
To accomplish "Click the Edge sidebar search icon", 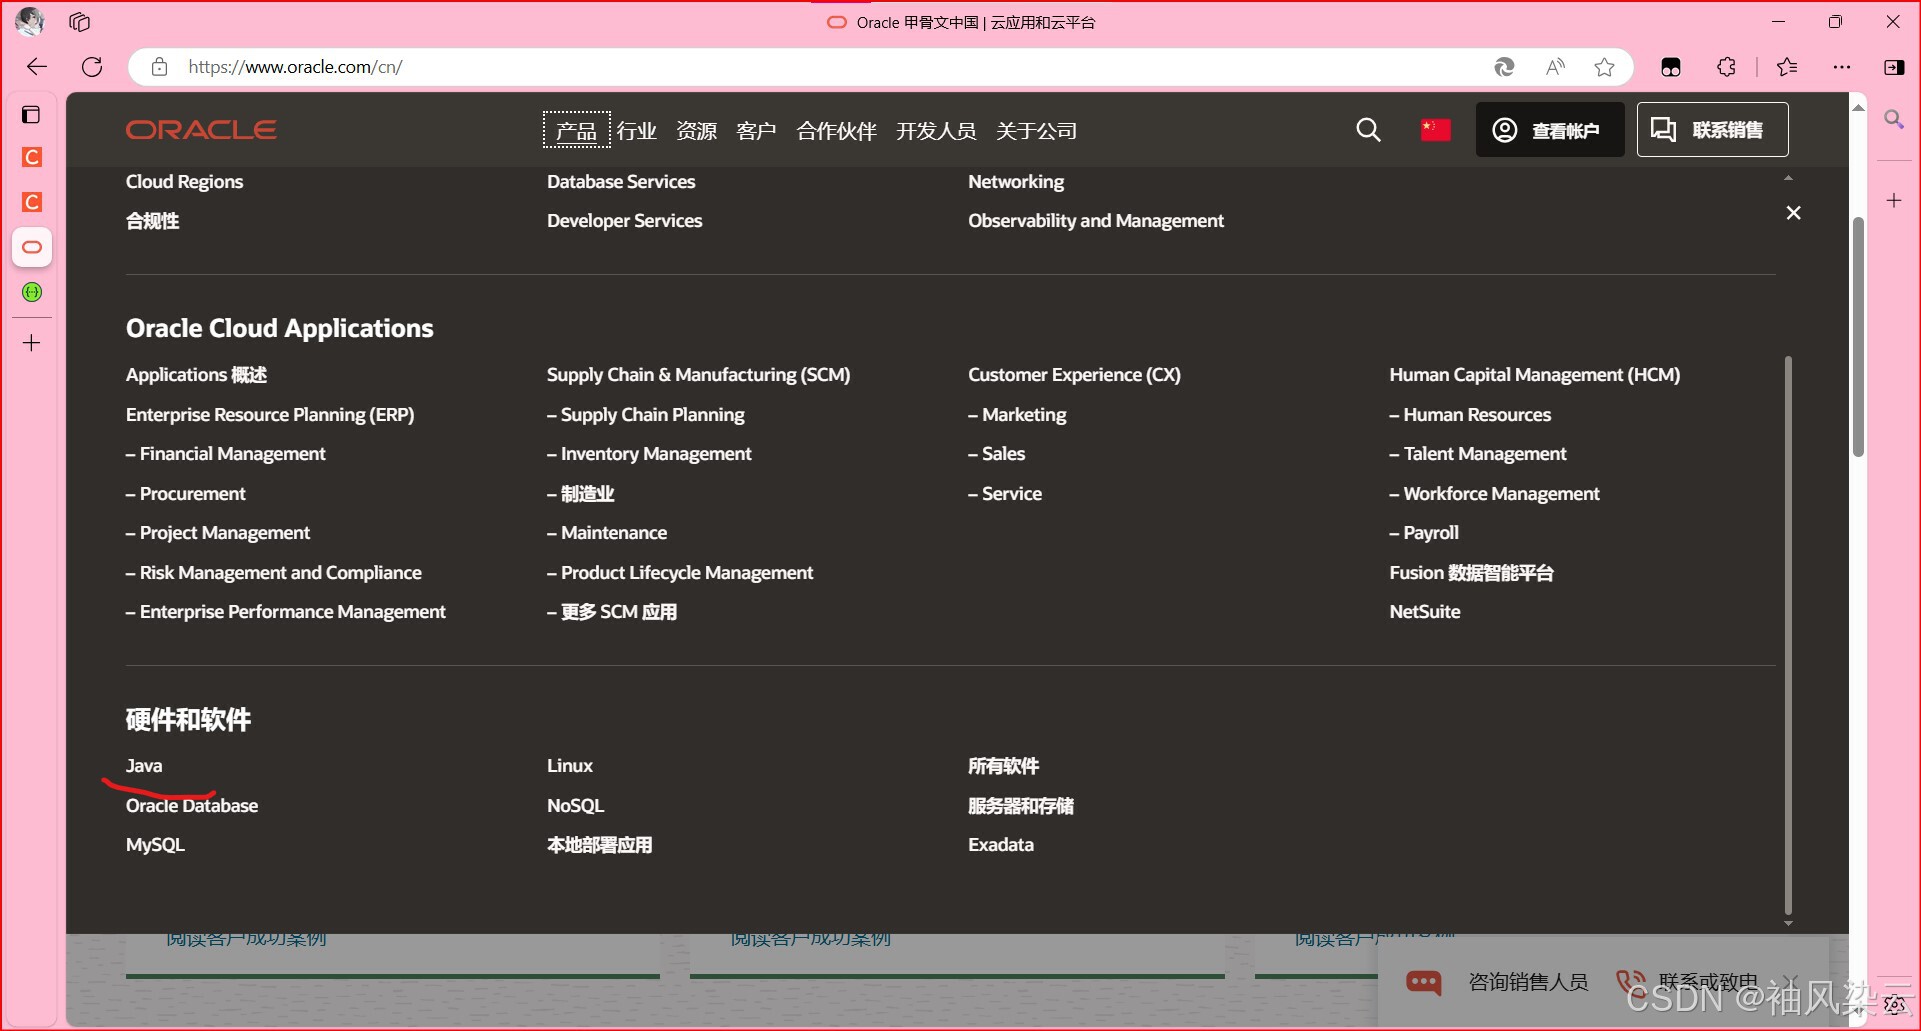I will (1894, 119).
